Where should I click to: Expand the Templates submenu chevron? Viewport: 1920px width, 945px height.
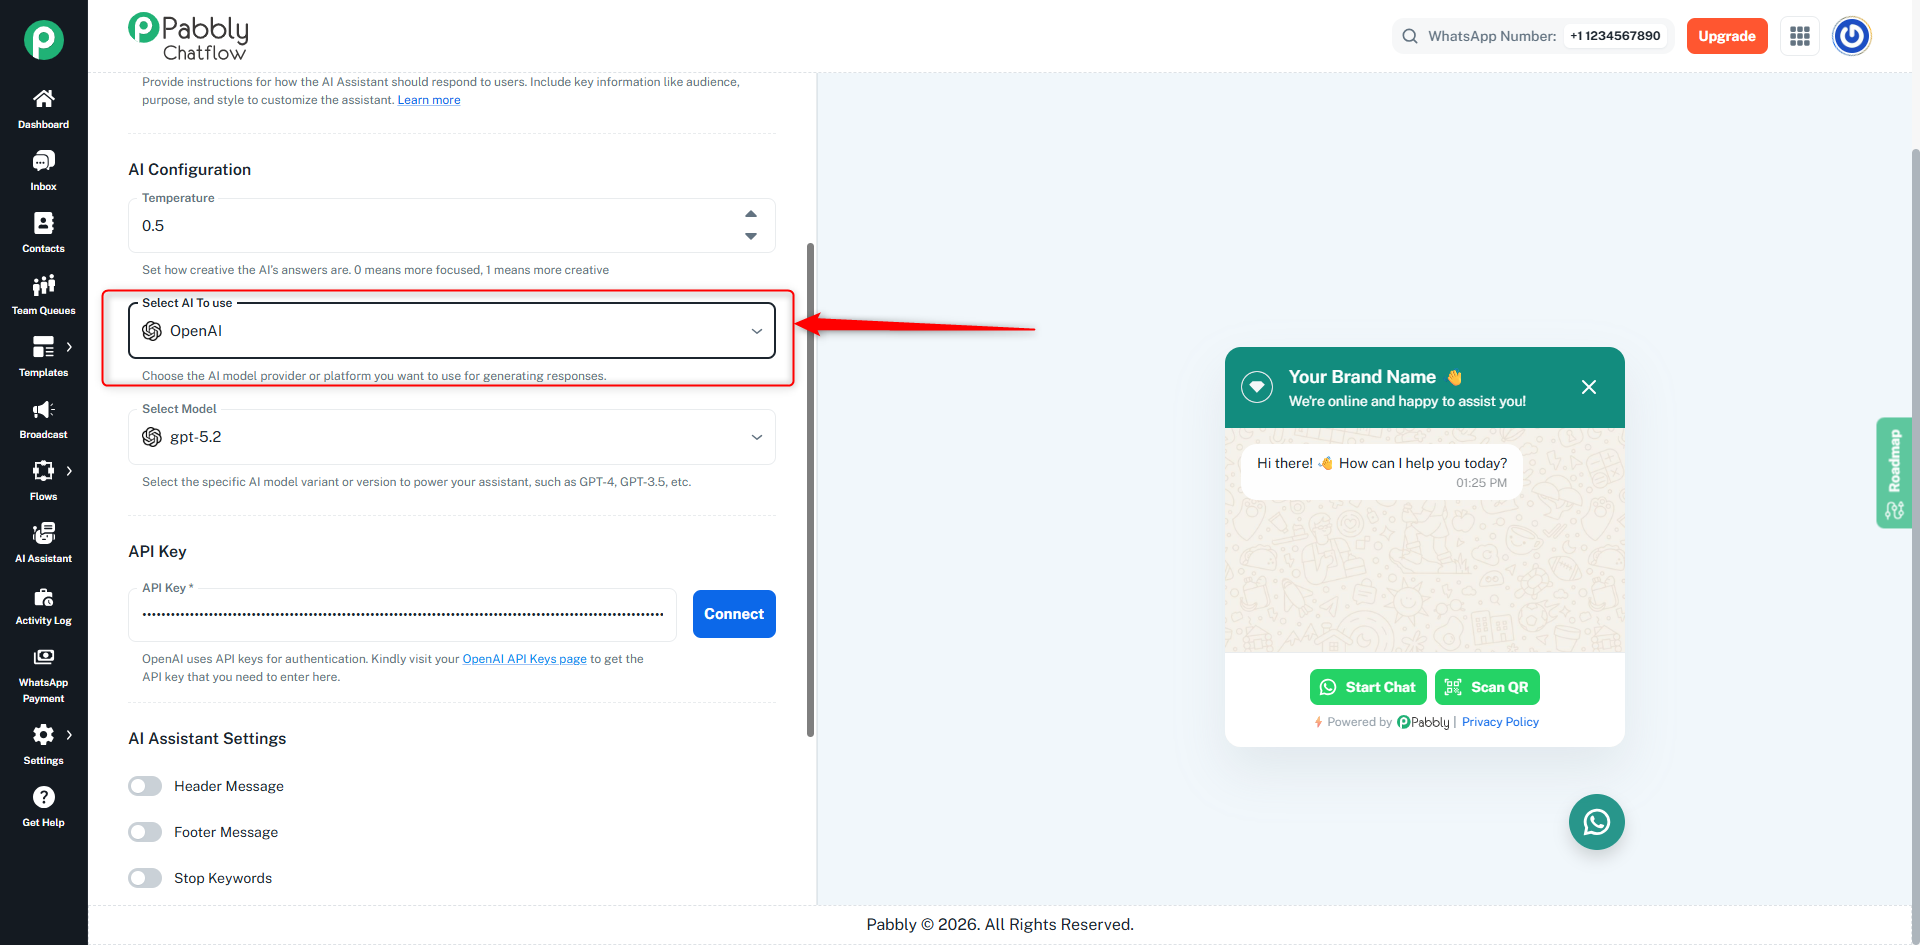(69, 347)
